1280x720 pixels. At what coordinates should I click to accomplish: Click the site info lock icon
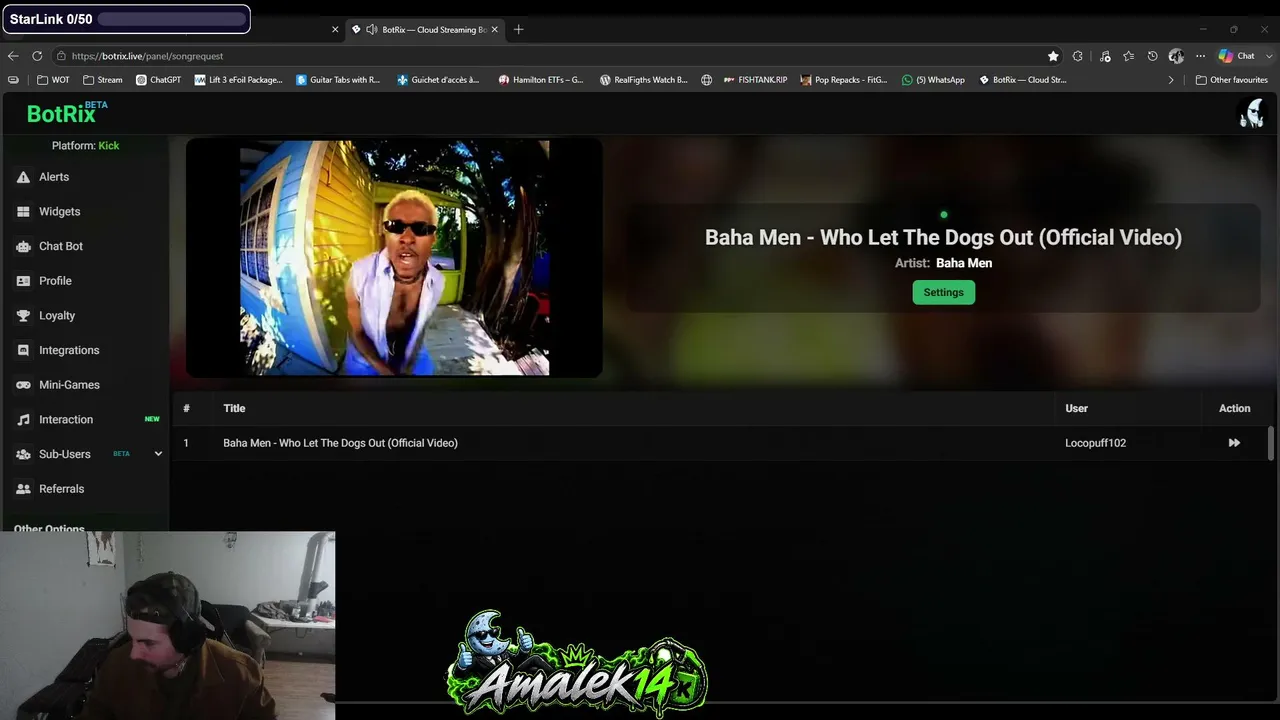(61, 56)
